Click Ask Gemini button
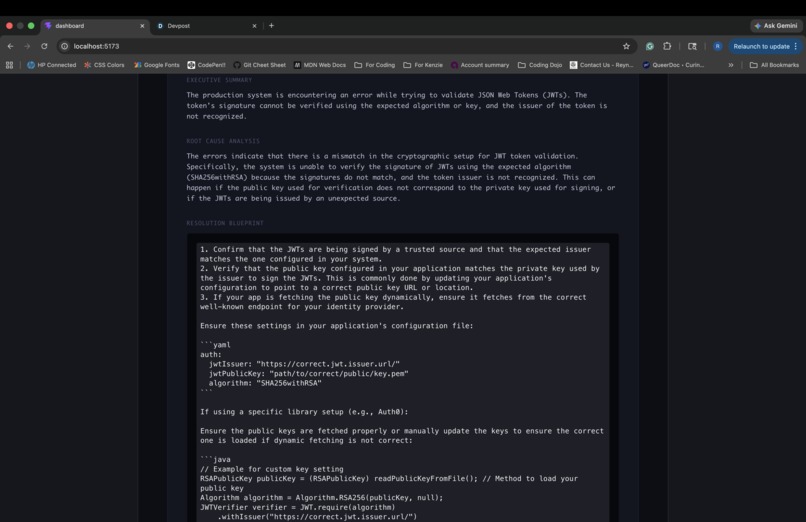Viewport: 806px width, 522px height. [x=776, y=26]
